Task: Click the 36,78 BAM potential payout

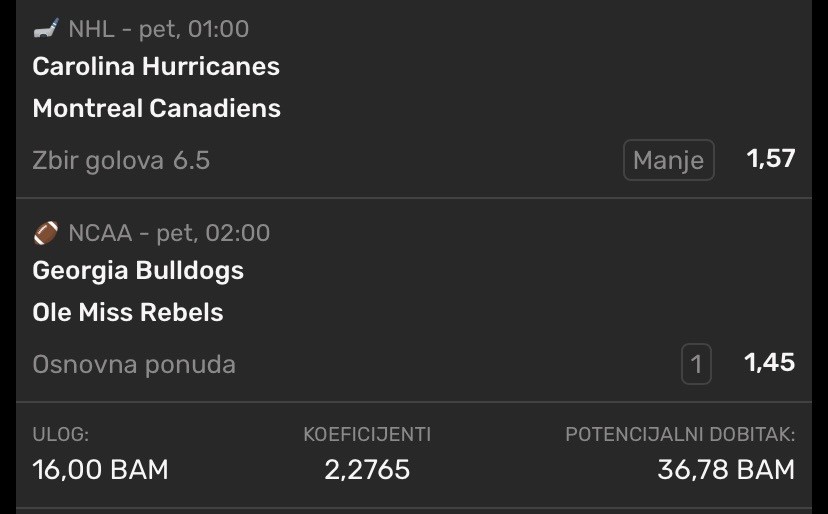Action: point(725,469)
